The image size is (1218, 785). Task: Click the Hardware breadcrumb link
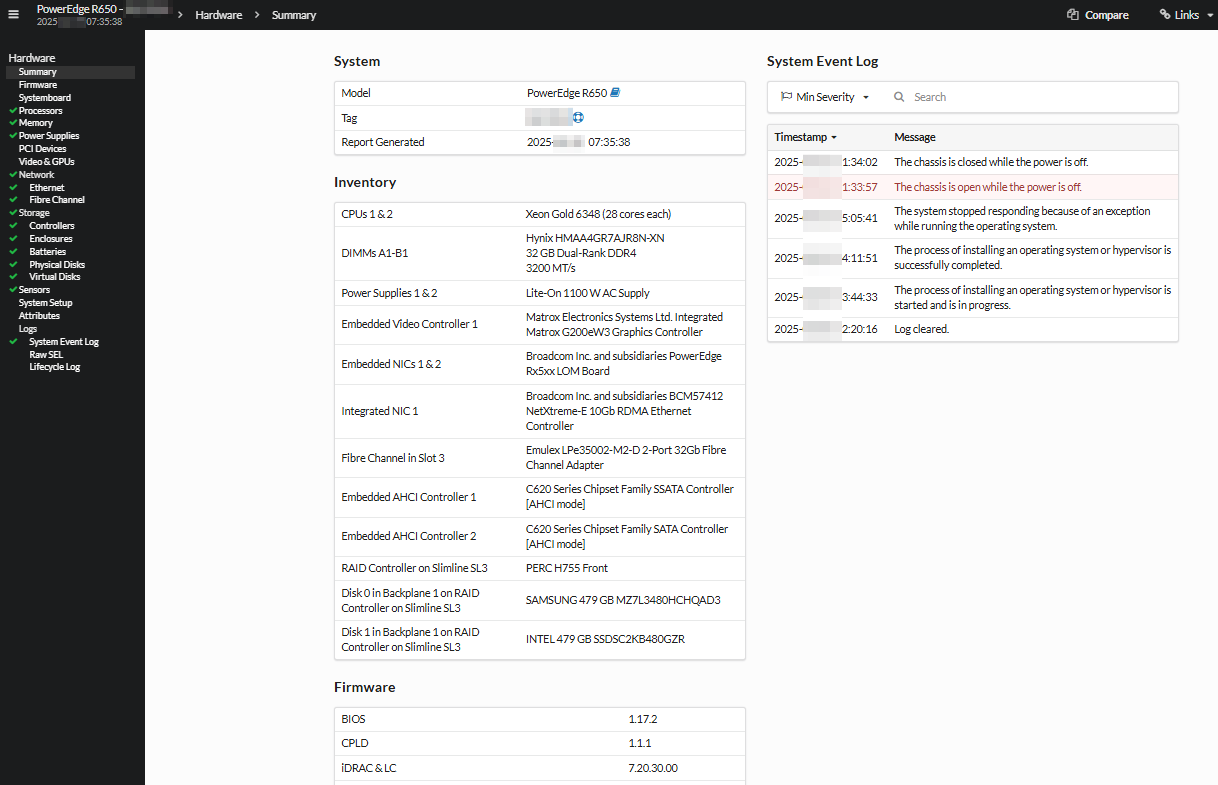pyautogui.click(x=218, y=15)
